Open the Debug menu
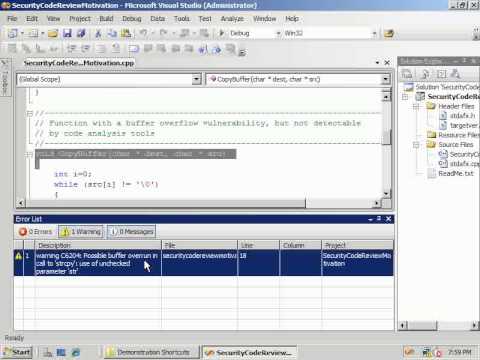480x360 pixels. pos(132,19)
